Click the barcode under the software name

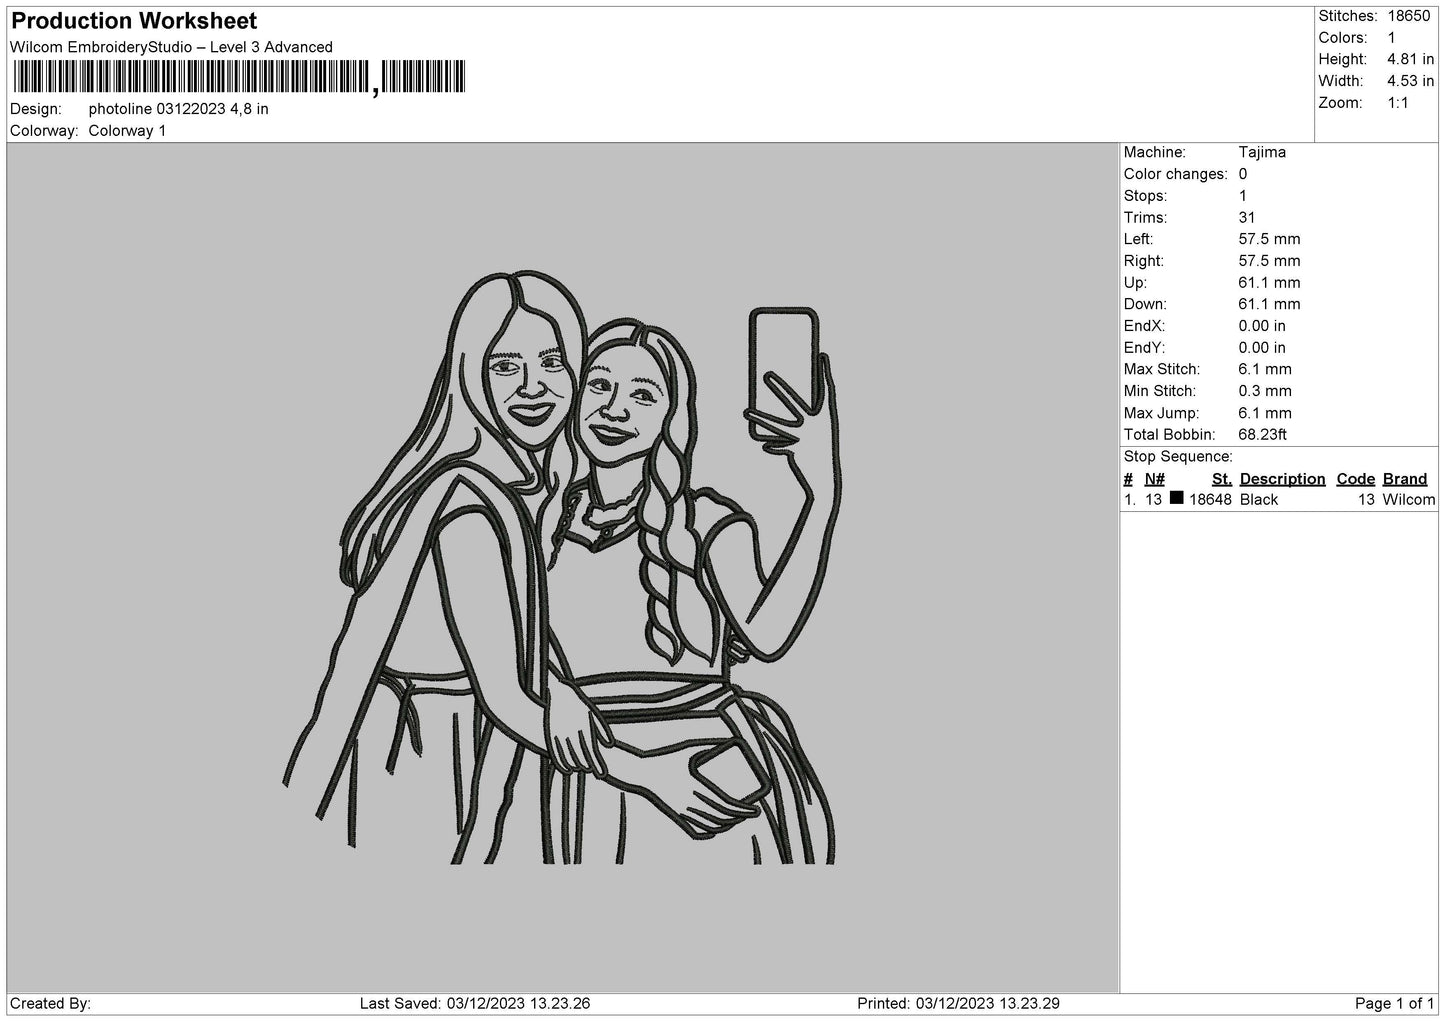(x=240, y=77)
